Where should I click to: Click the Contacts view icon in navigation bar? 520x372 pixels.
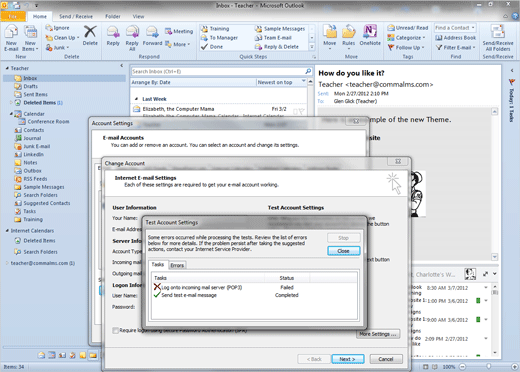click(x=62, y=355)
